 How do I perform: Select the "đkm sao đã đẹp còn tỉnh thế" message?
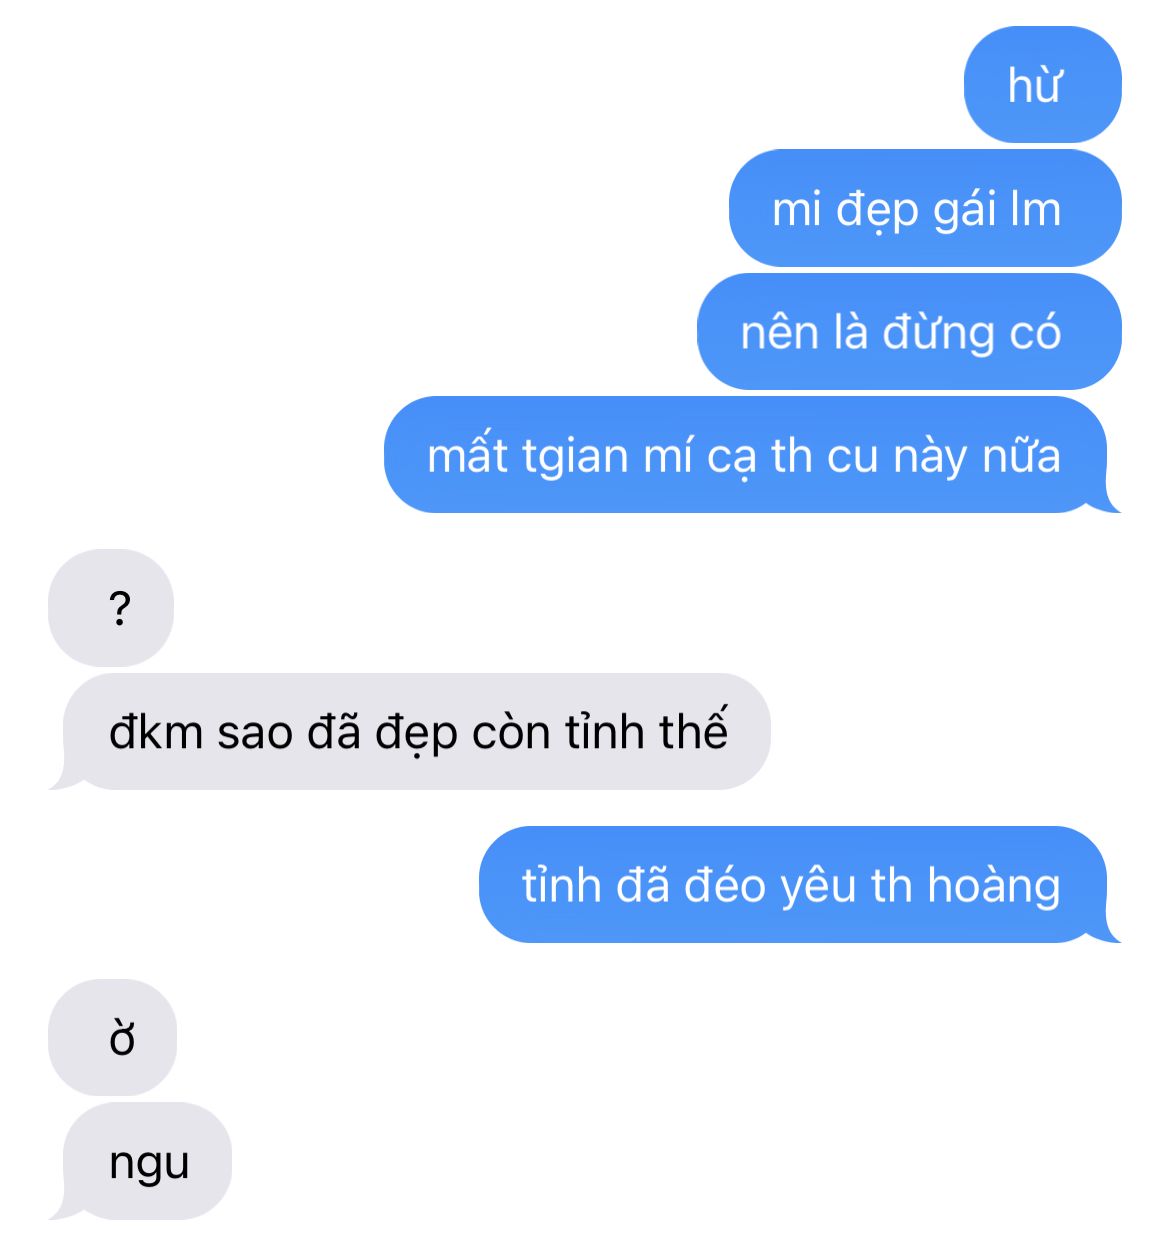pyautogui.click(x=410, y=731)
